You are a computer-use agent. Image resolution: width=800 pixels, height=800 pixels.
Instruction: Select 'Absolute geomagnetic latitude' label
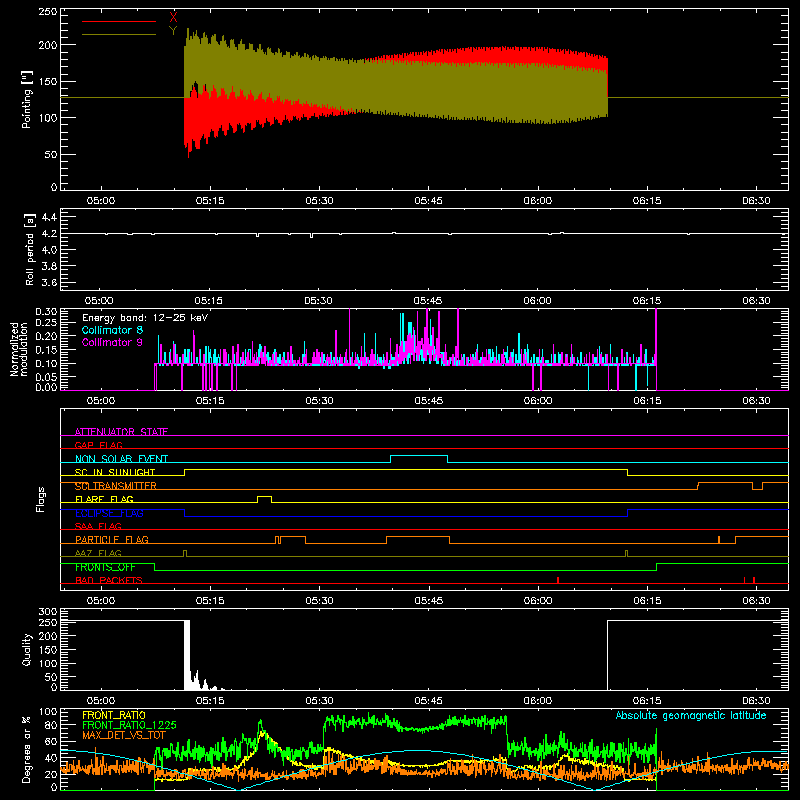pyautogui.click(x=691, y=715)
